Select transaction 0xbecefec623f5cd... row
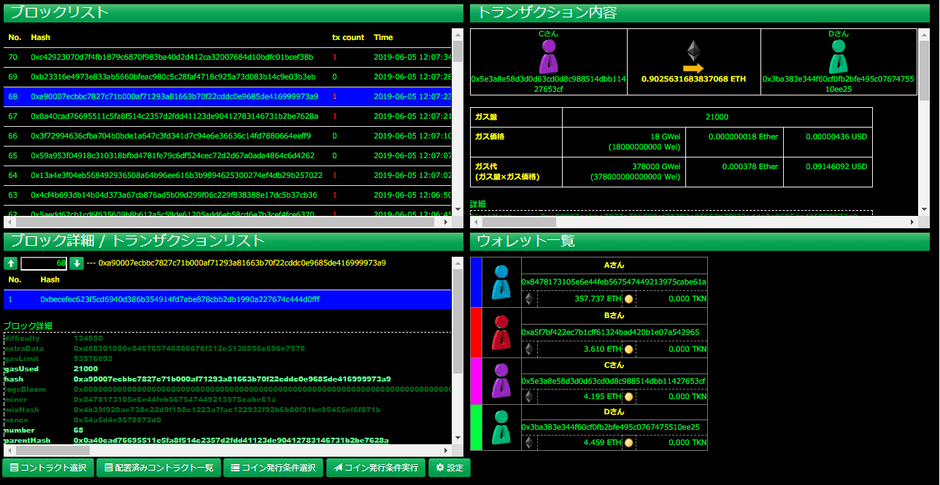This screenshot has width=940, height=485. pos(227,299)
